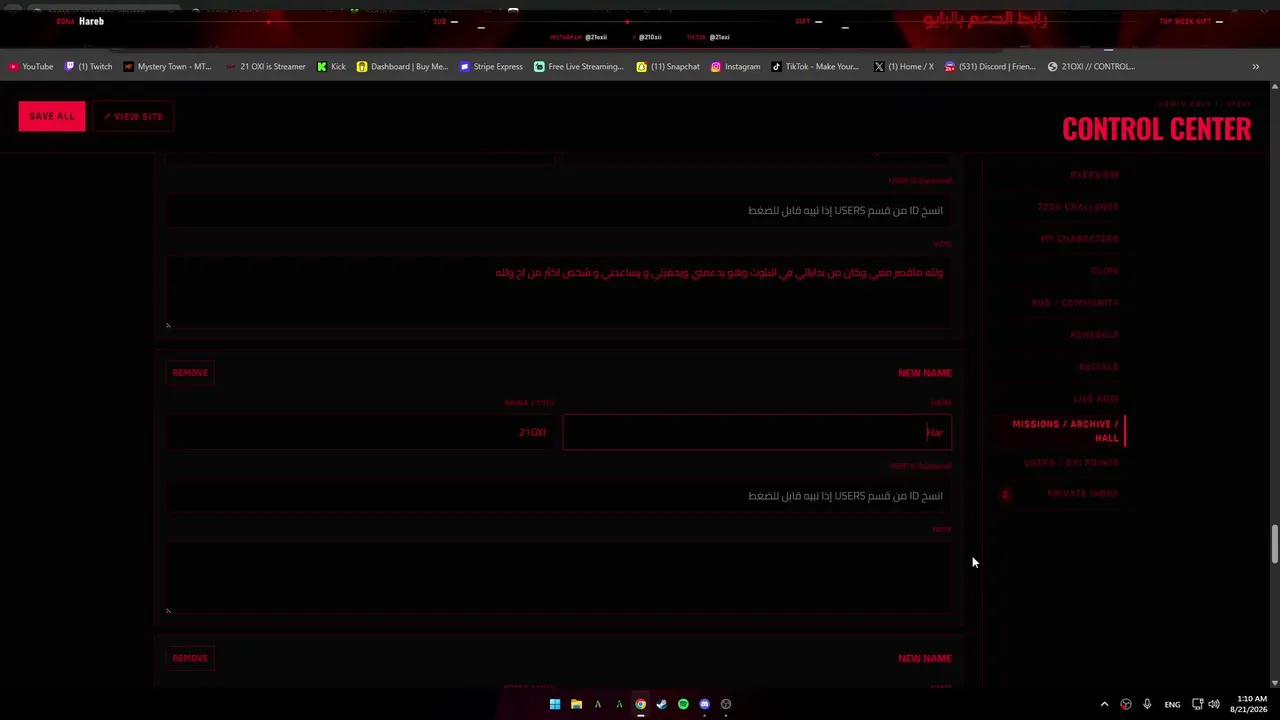Open the Private Inbox section
This screenshot has width=1280, height=720.
pyautogui.click(x=1082, y=494)
